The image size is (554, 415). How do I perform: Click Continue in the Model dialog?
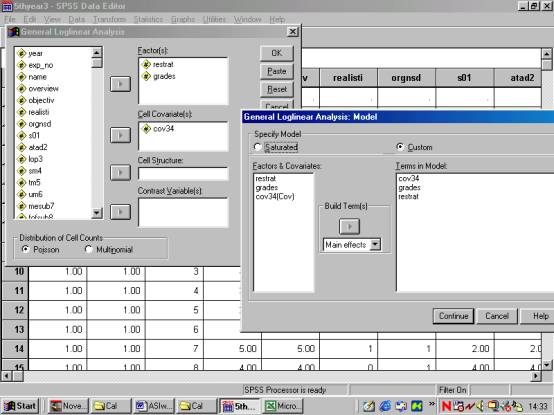pyautogui.click(x=453, y=316)
